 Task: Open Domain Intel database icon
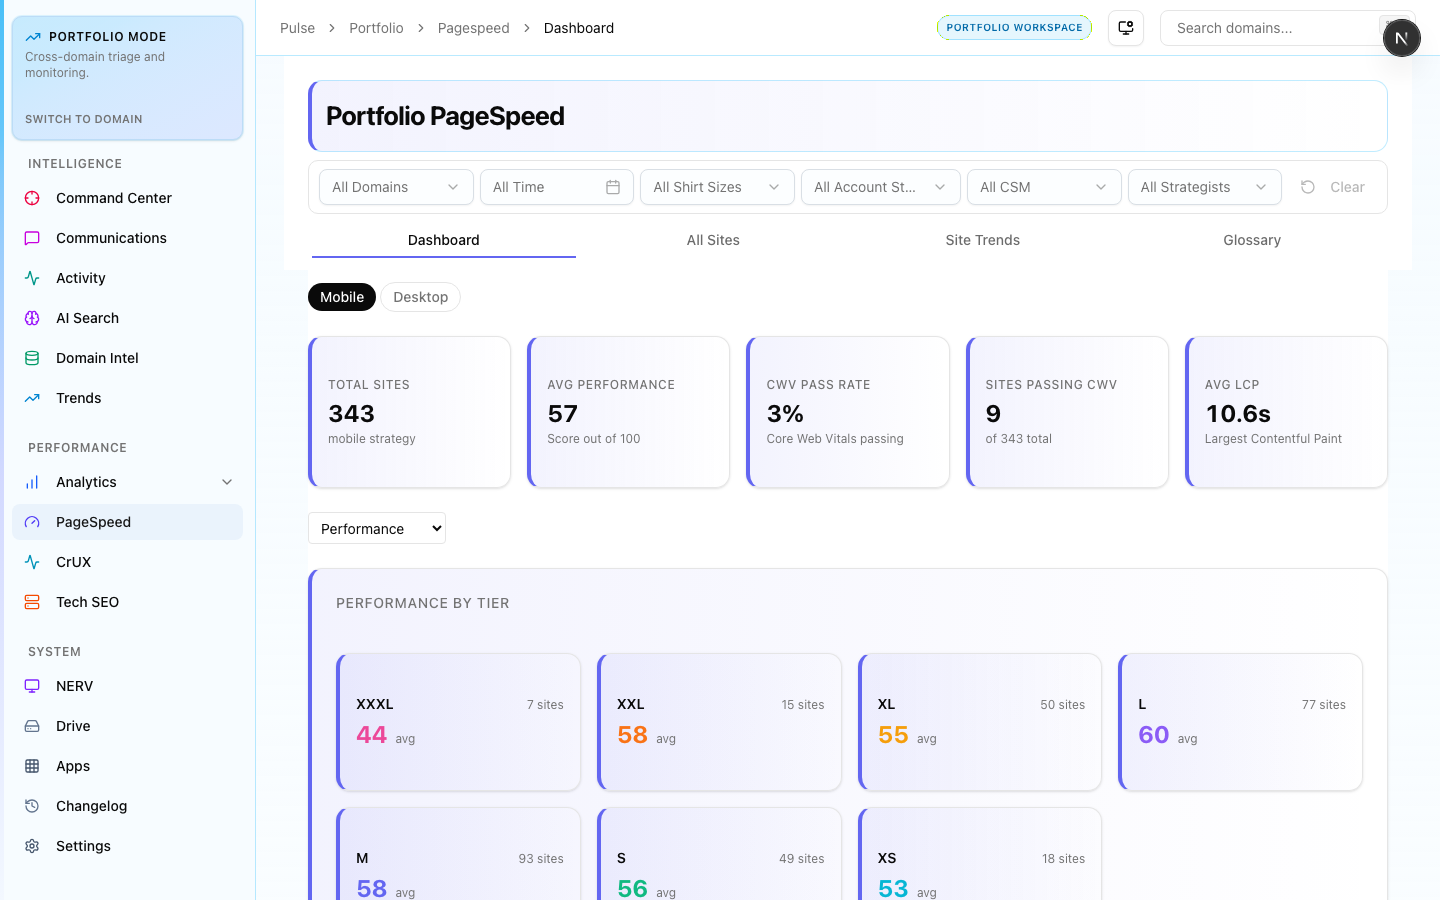coord(32,358)
